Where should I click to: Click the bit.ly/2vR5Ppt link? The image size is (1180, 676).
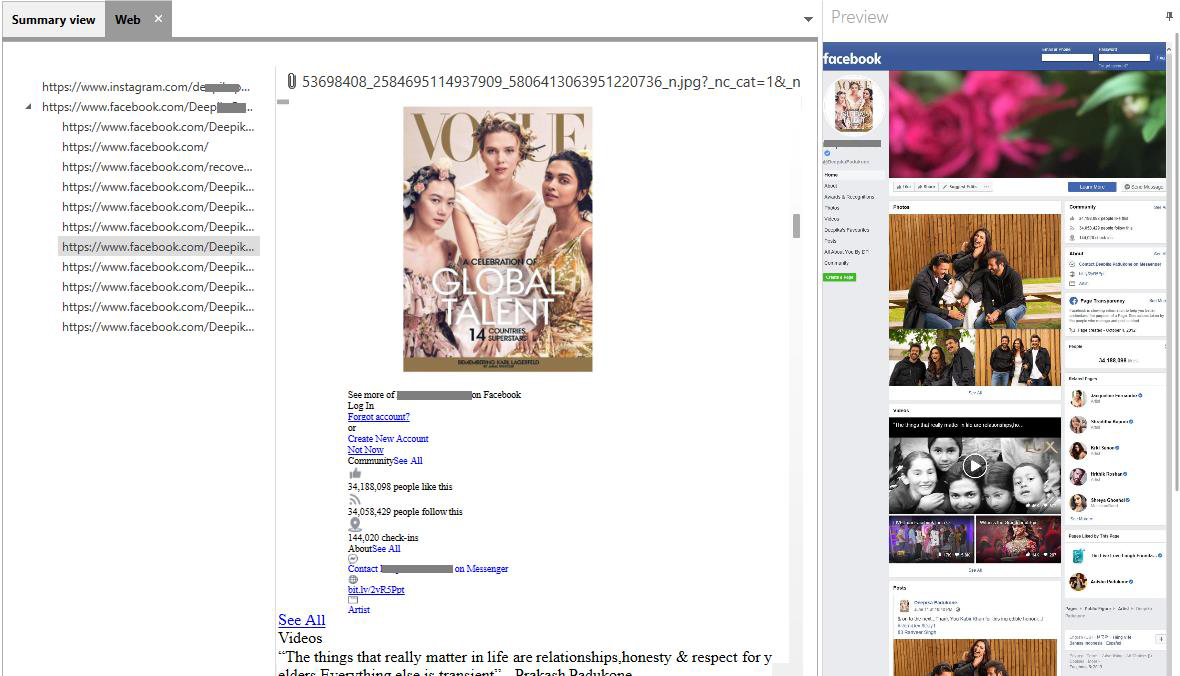376,589
